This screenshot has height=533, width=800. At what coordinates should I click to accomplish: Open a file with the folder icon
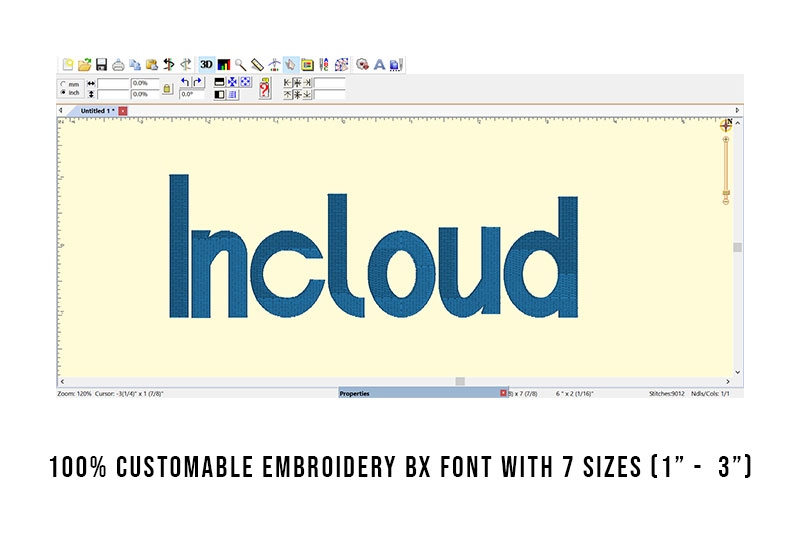(x=85, y=65)
